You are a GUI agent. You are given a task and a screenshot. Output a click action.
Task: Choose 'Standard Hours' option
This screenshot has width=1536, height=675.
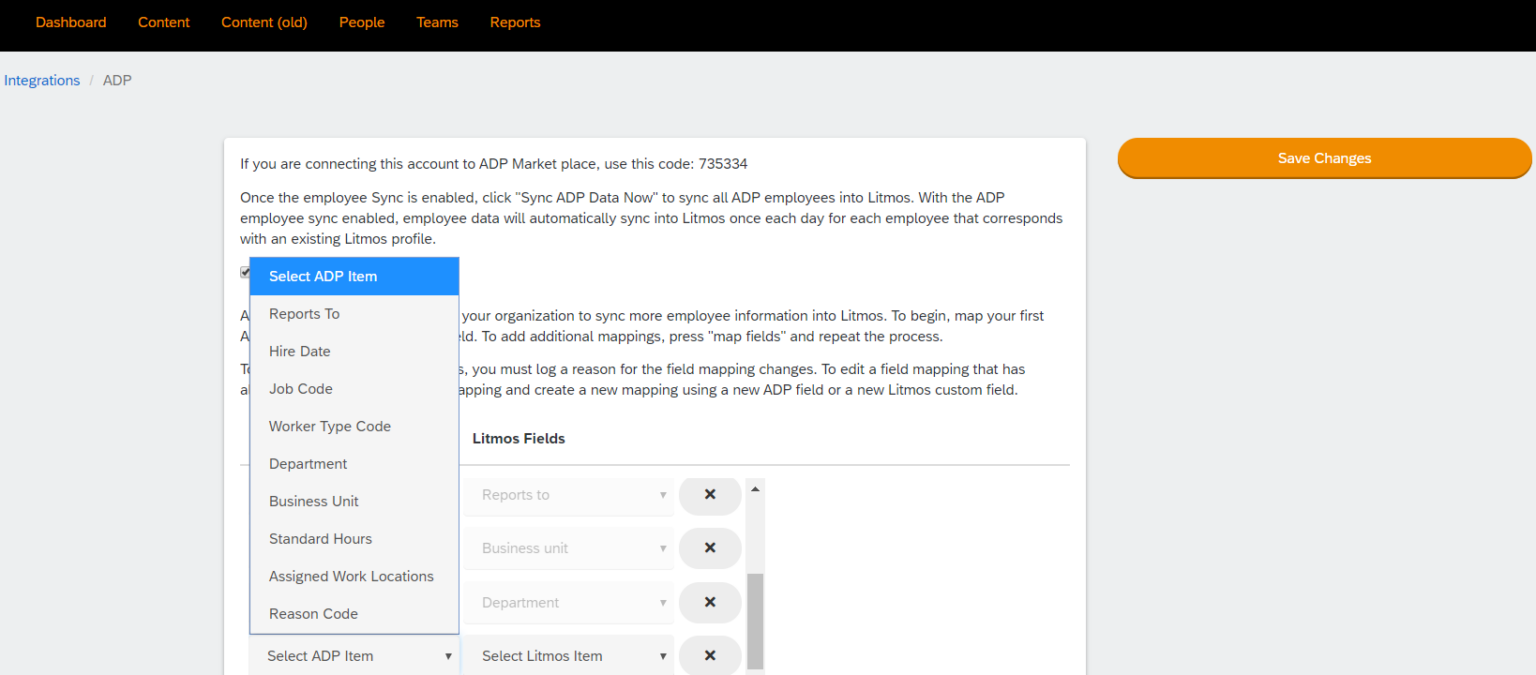[x=354, y=539]
